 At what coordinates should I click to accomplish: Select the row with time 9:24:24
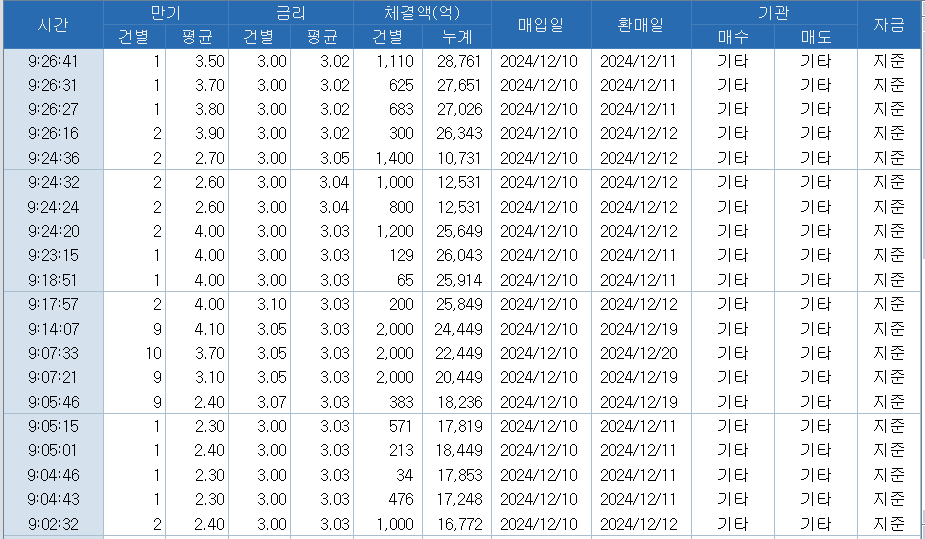(x=462, y=207)
